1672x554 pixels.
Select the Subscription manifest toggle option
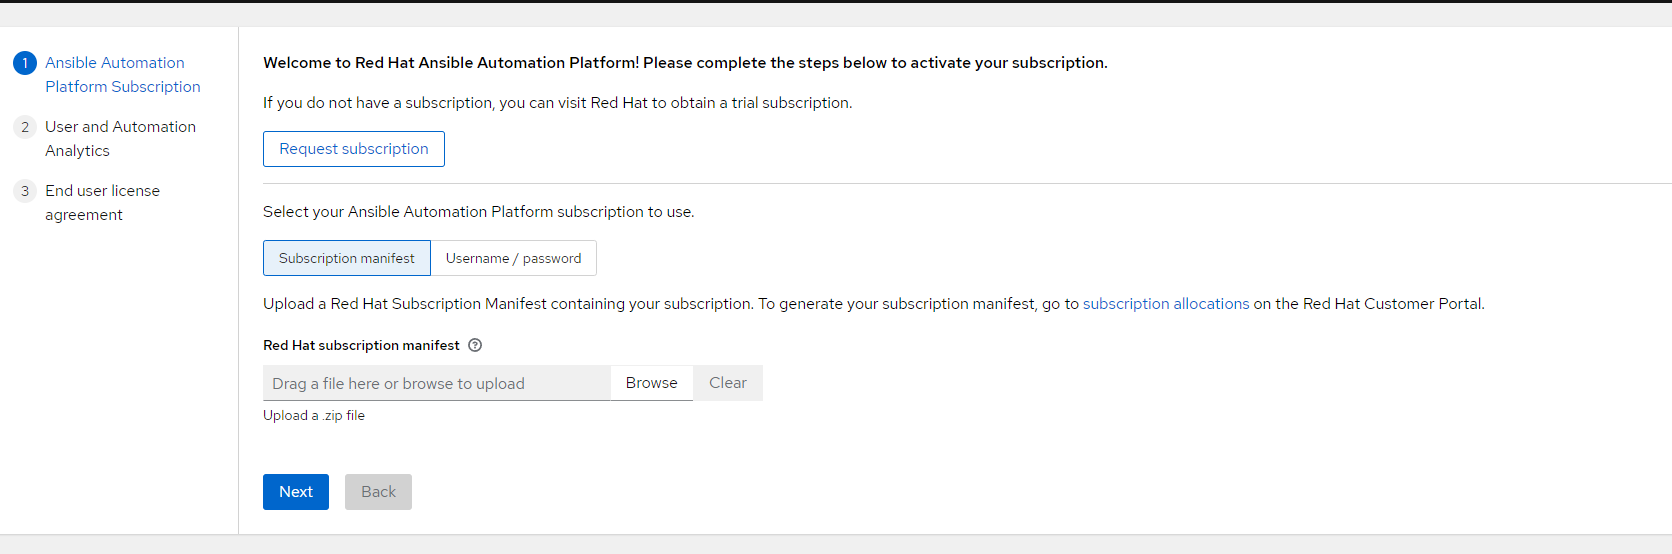347,258
